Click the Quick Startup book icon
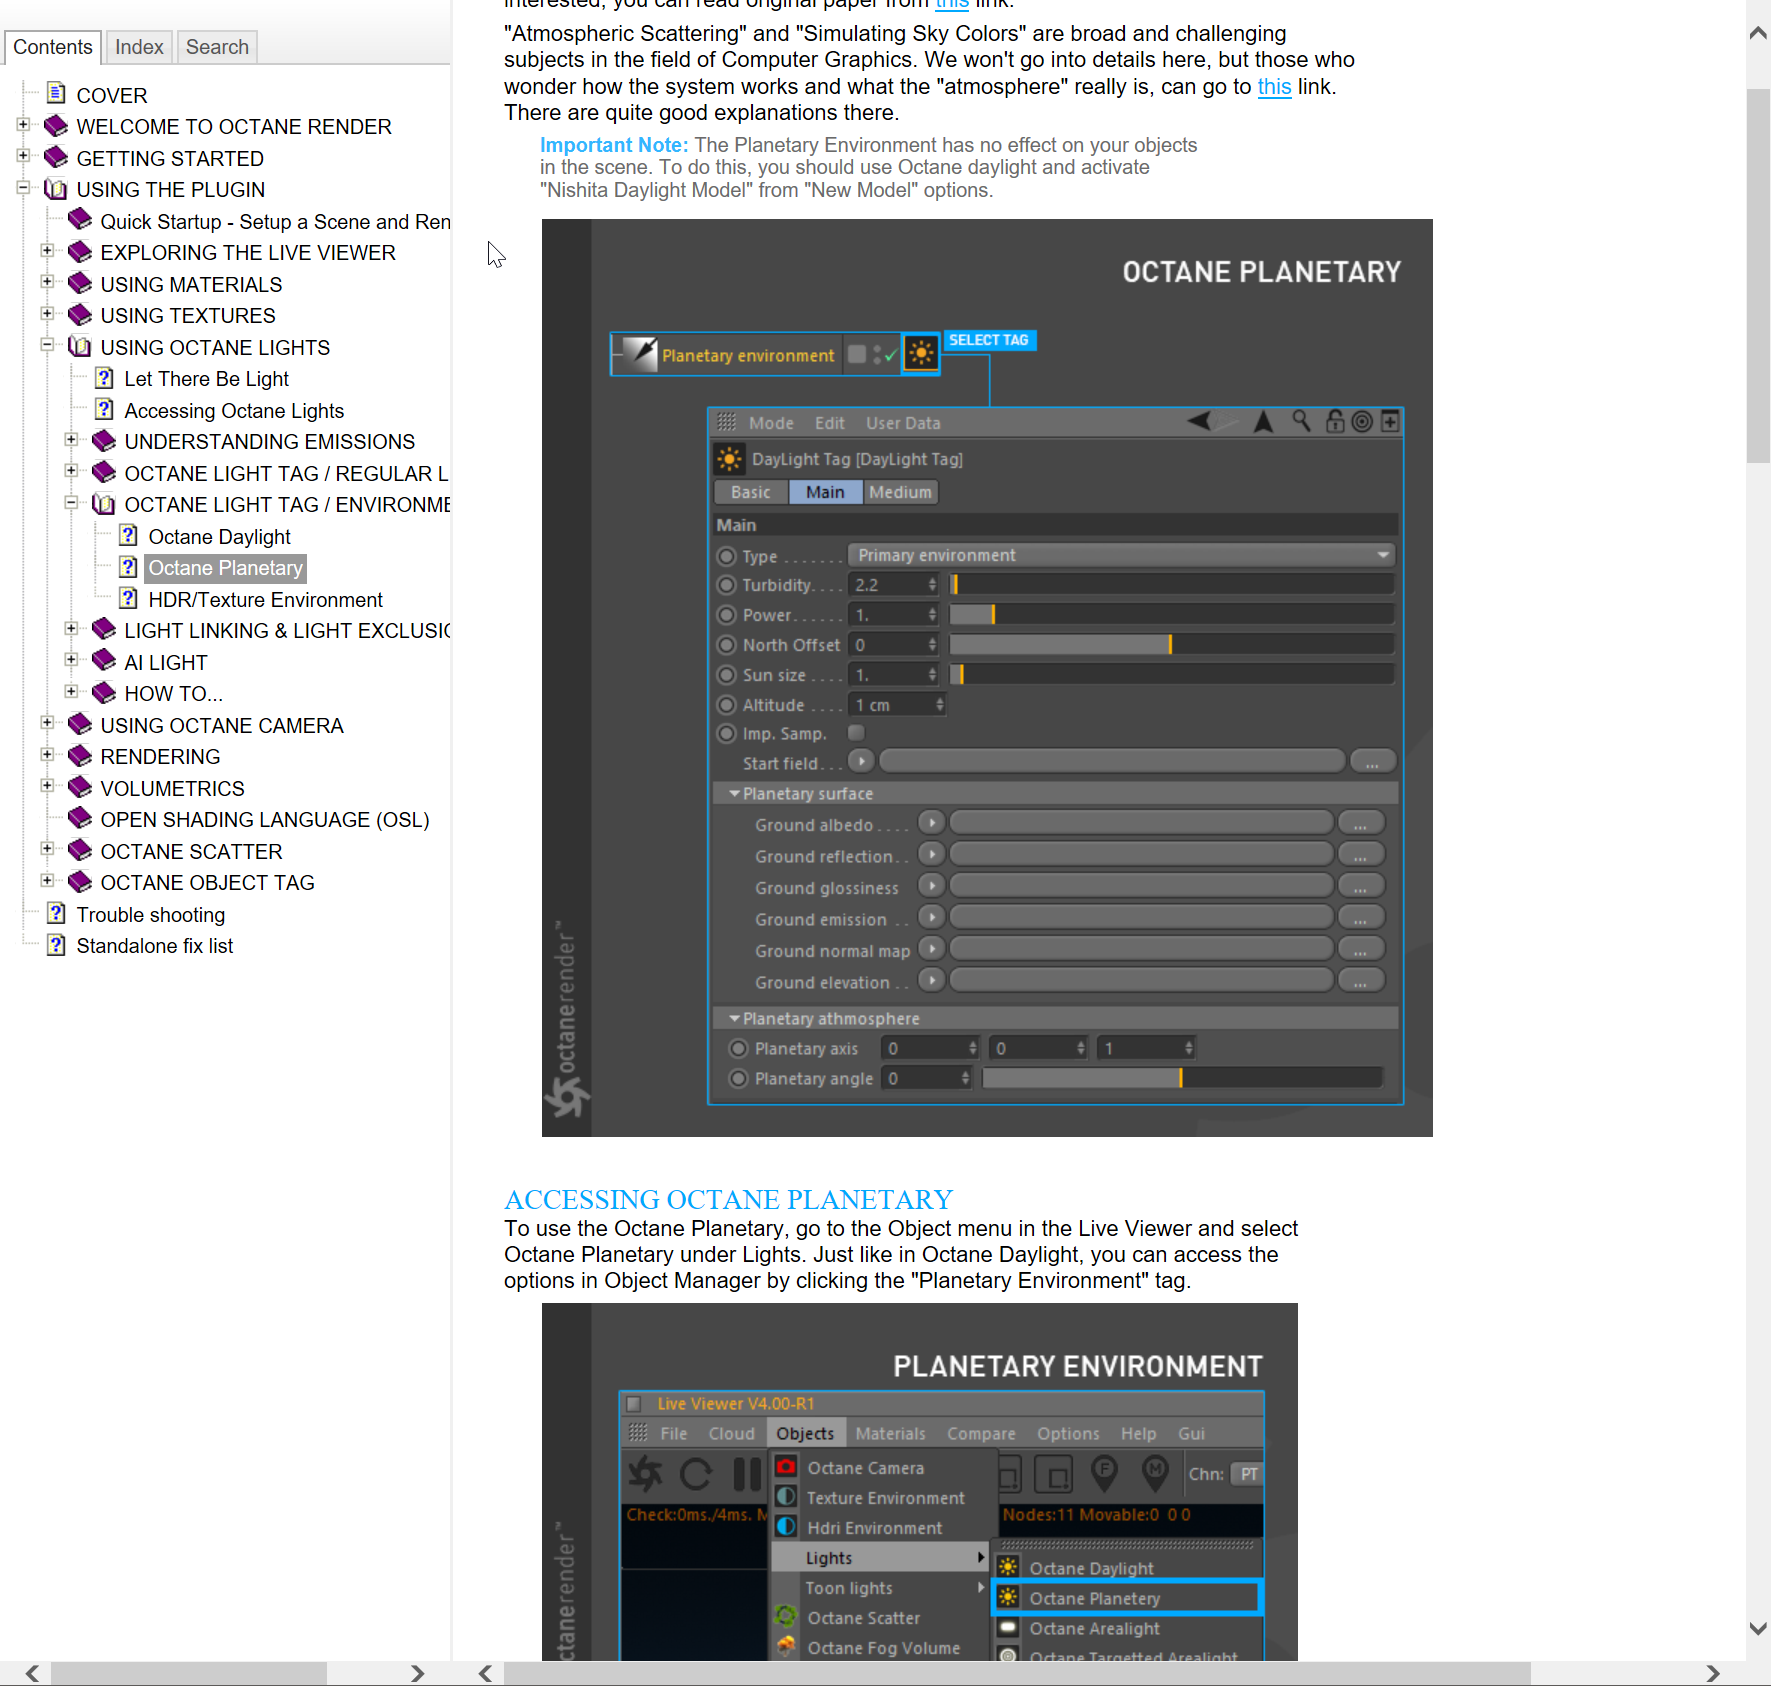The width and height of the screenshot is (1771, 1686). coord(80,220)
